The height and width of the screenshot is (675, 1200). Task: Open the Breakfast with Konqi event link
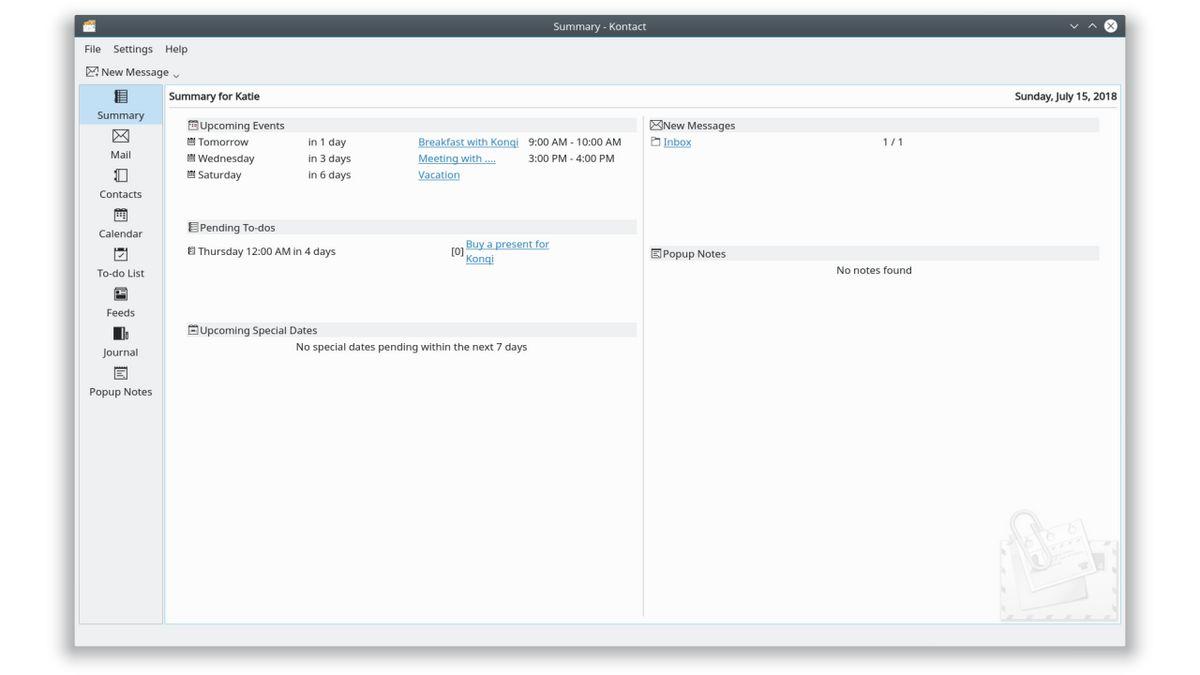click(x=468, y=142)
